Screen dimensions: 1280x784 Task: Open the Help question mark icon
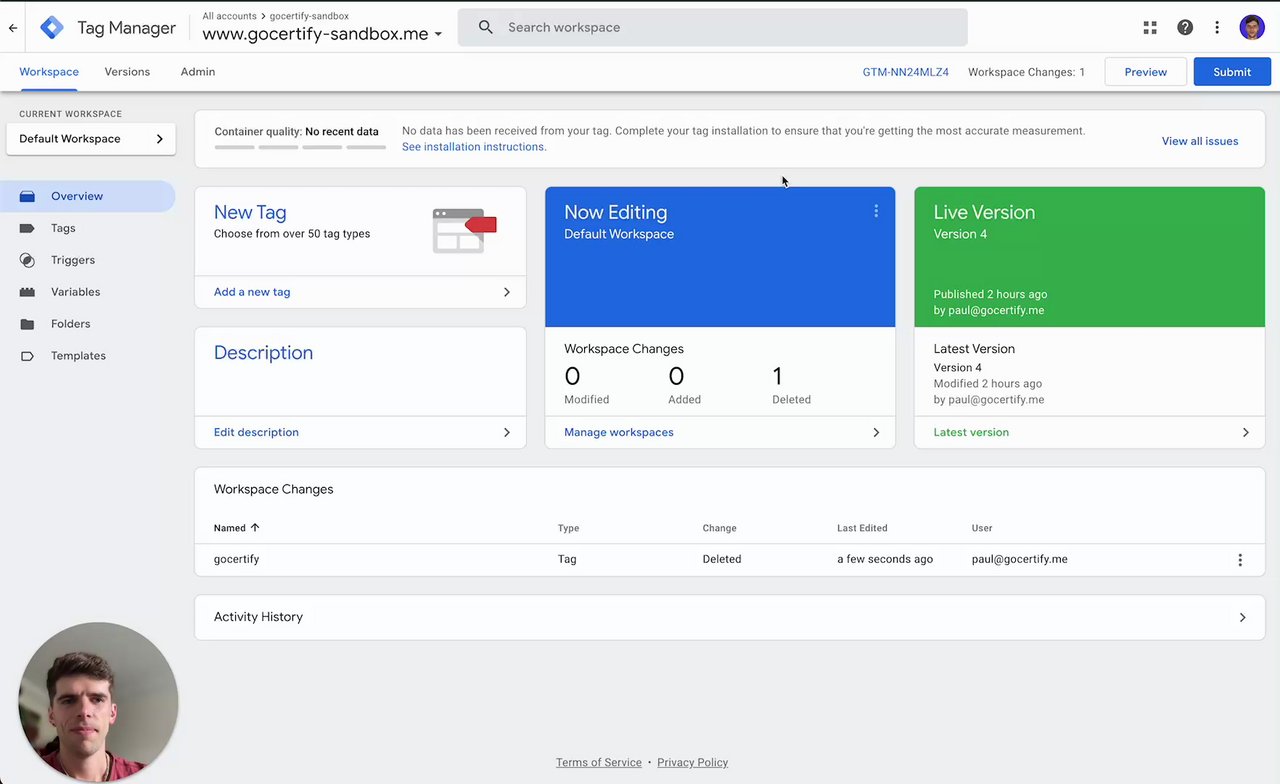coord(1185,28)
